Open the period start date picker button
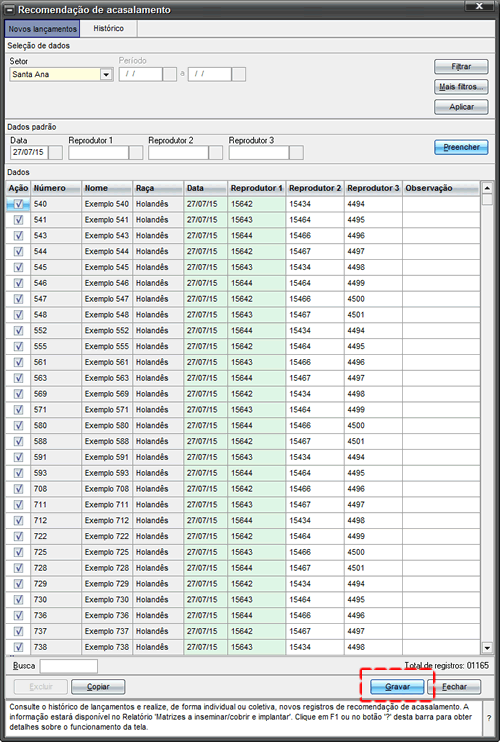 (x=169, y=74)
